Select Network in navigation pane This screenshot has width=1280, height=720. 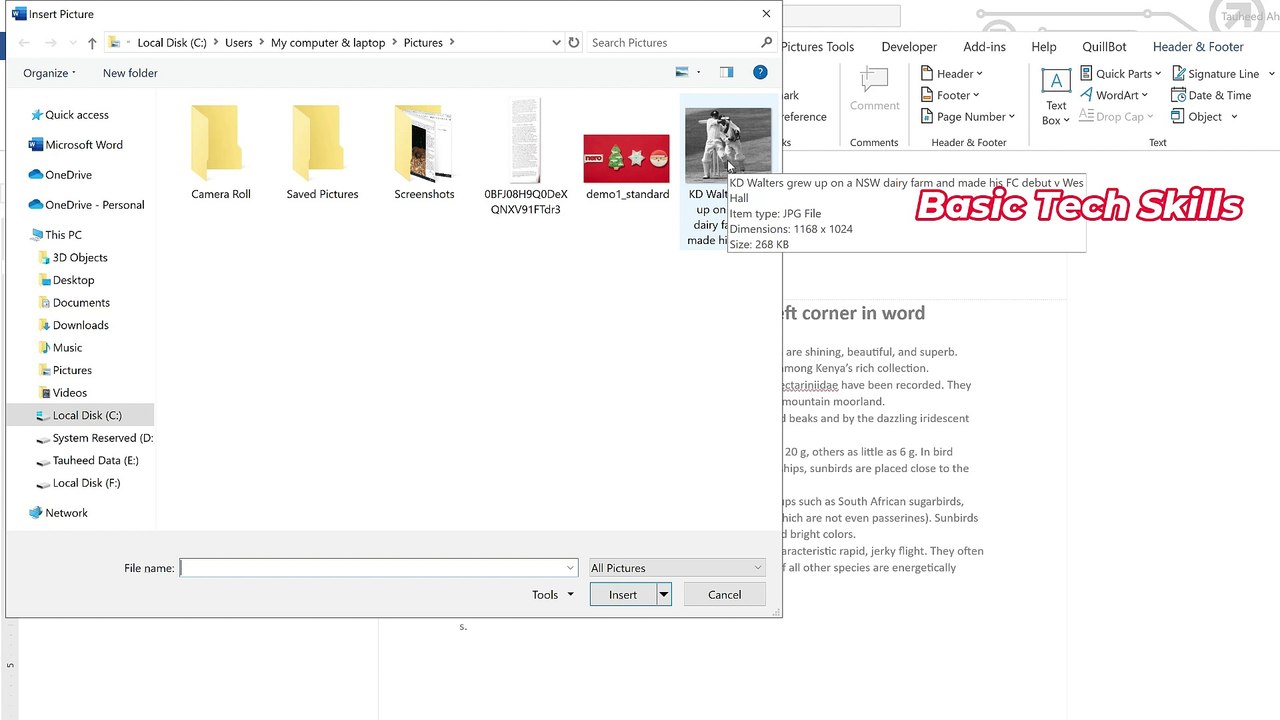click(x=66, y=513)
